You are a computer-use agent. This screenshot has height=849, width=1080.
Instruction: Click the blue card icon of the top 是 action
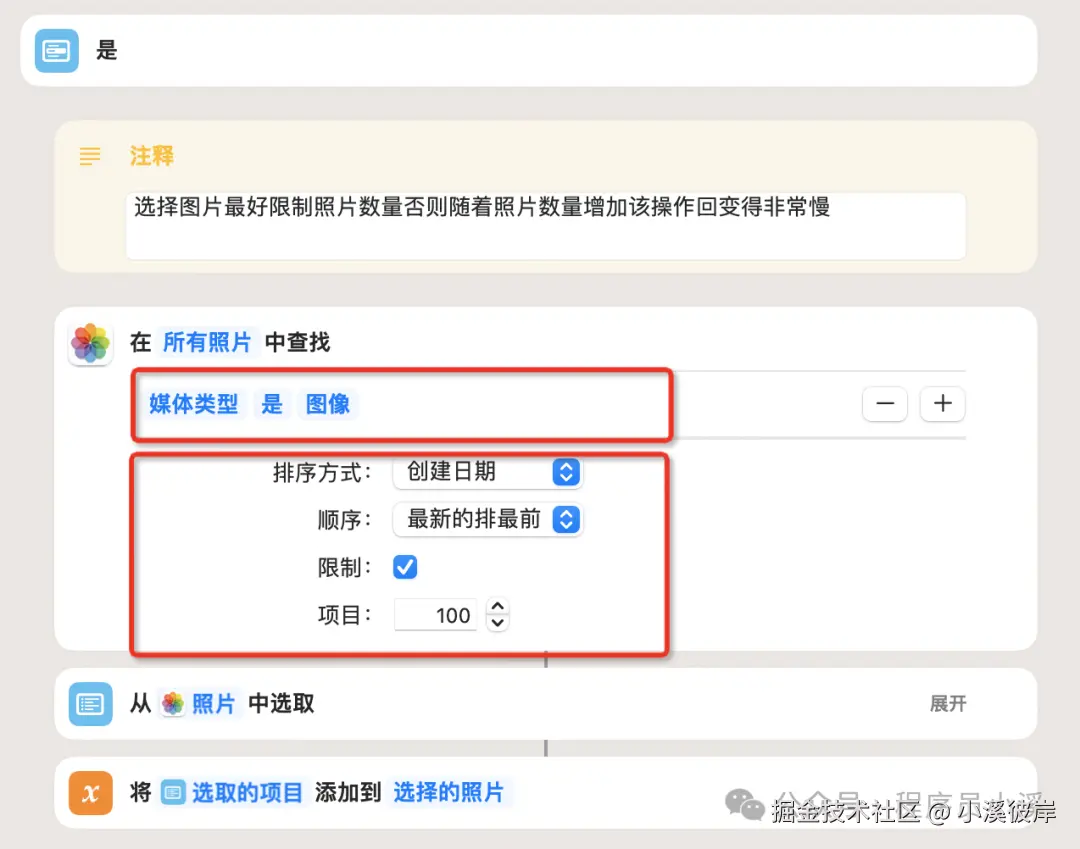[55, 50]
